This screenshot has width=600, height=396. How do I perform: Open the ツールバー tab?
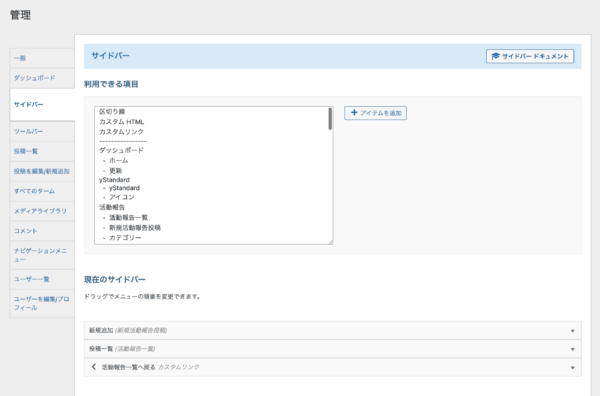[x=42, y=131]
